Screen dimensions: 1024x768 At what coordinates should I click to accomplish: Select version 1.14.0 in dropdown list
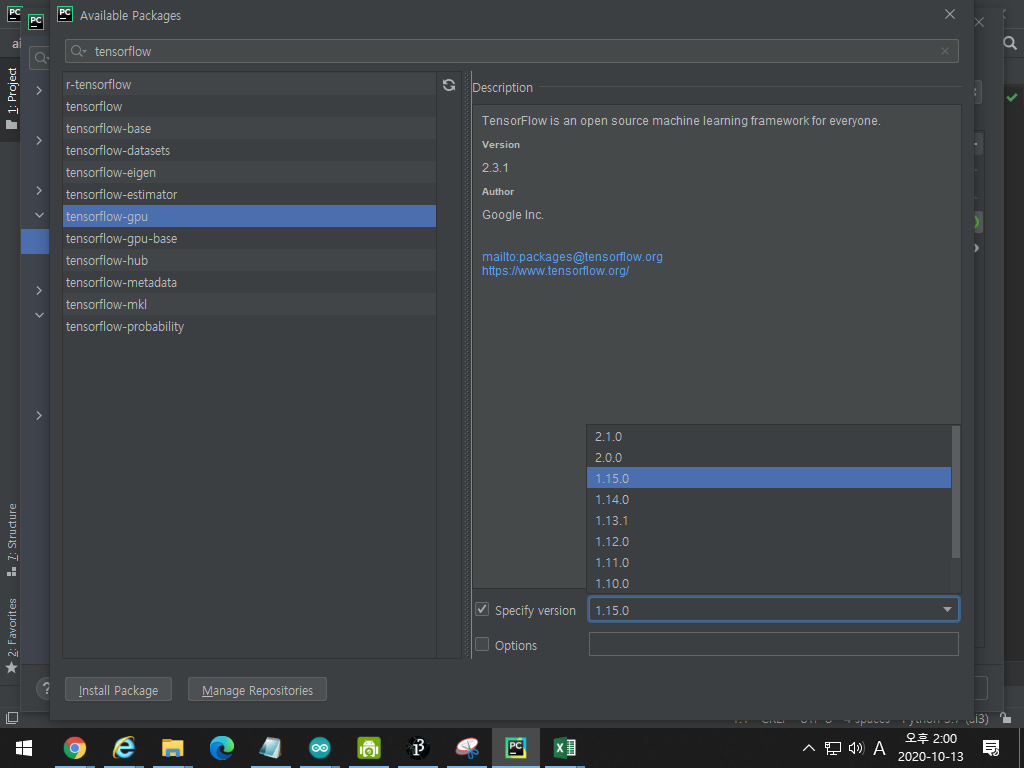(769, 500)
